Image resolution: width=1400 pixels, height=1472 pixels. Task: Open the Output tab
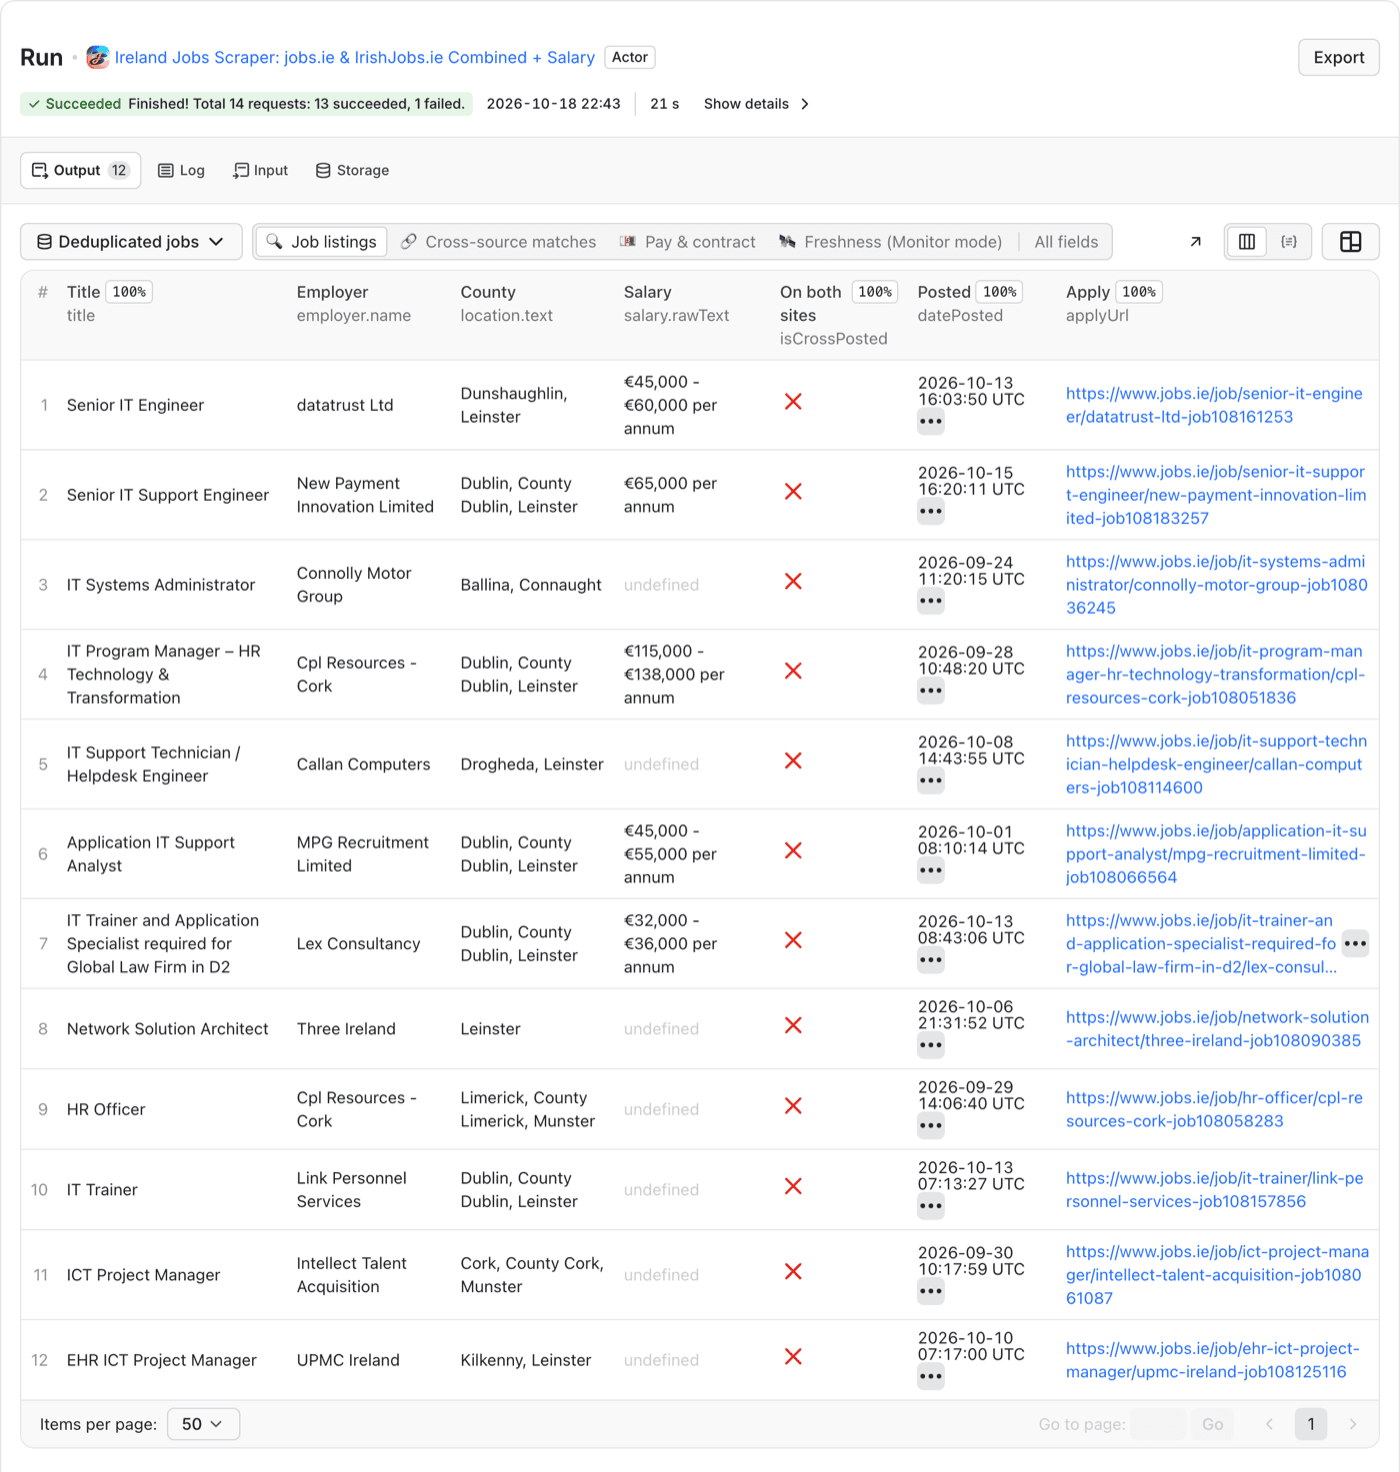coord(80,170)
